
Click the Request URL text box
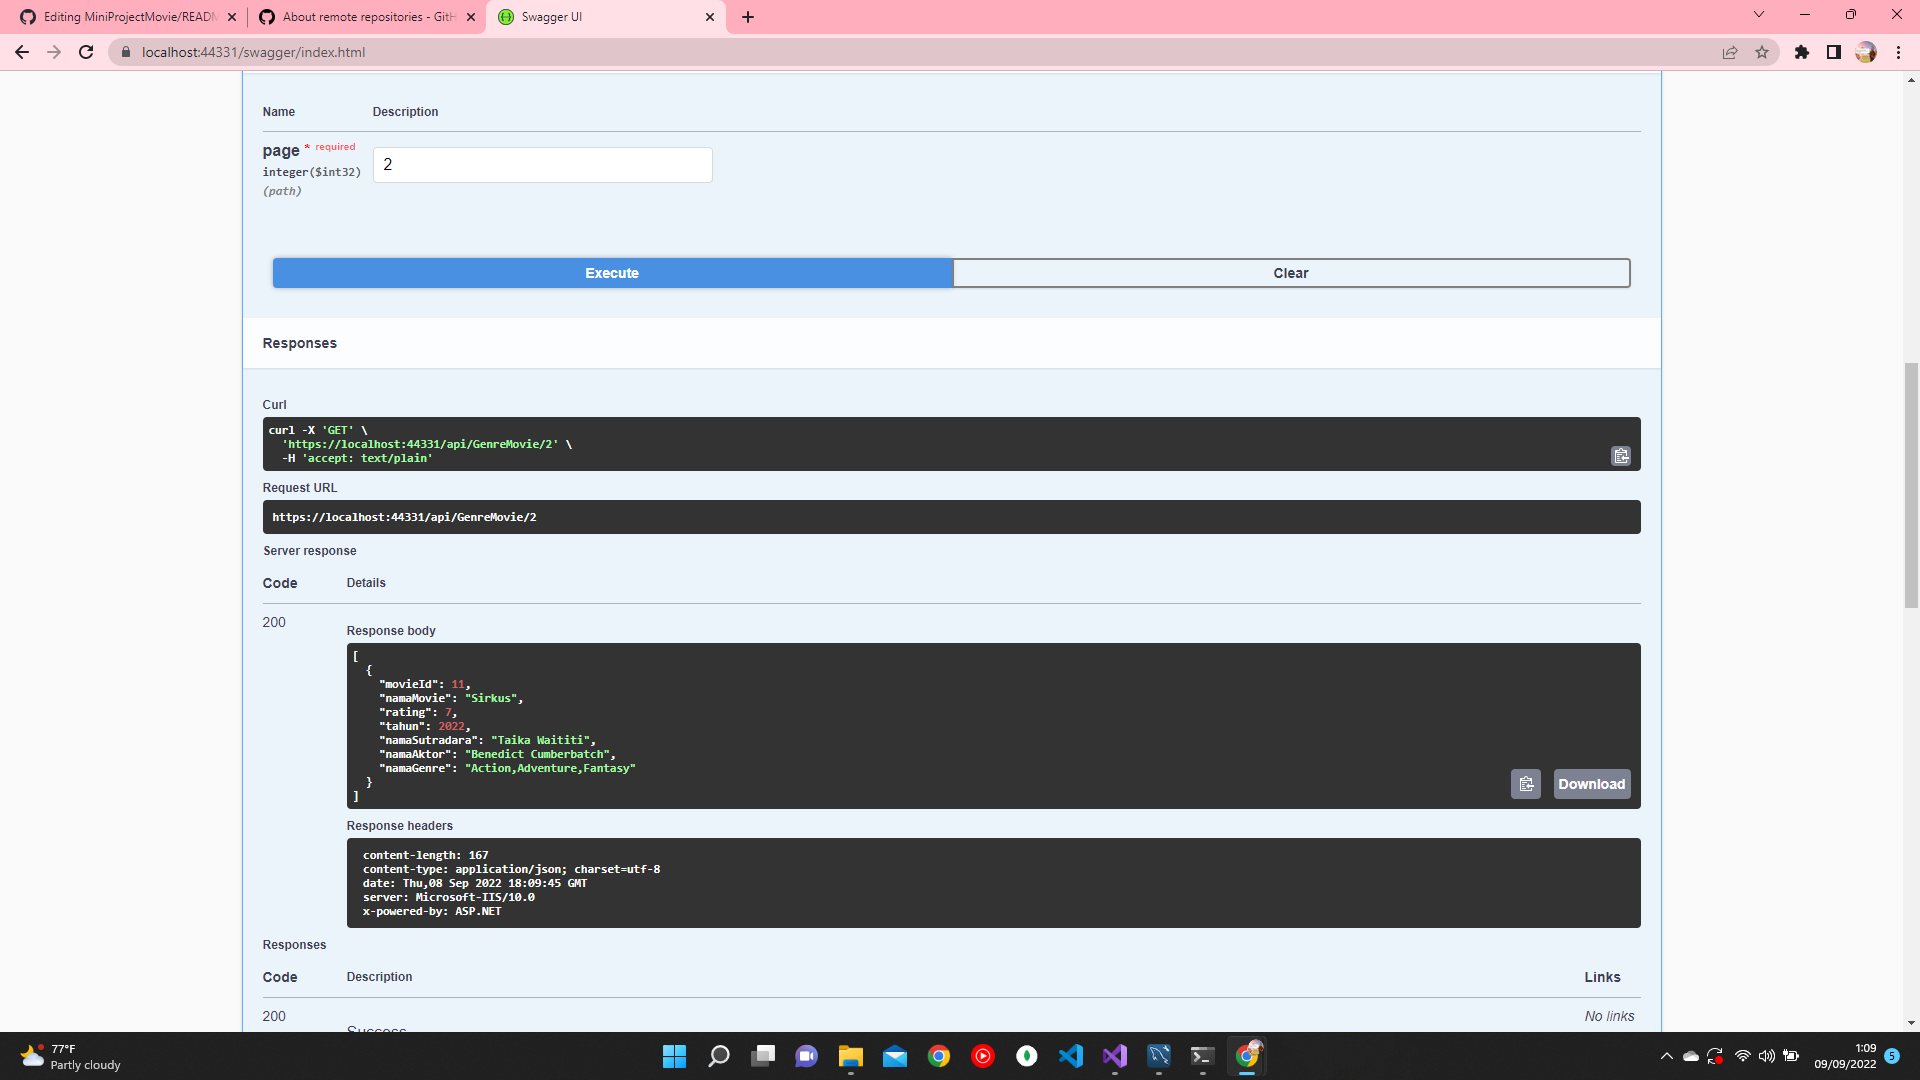click(951, 517)
